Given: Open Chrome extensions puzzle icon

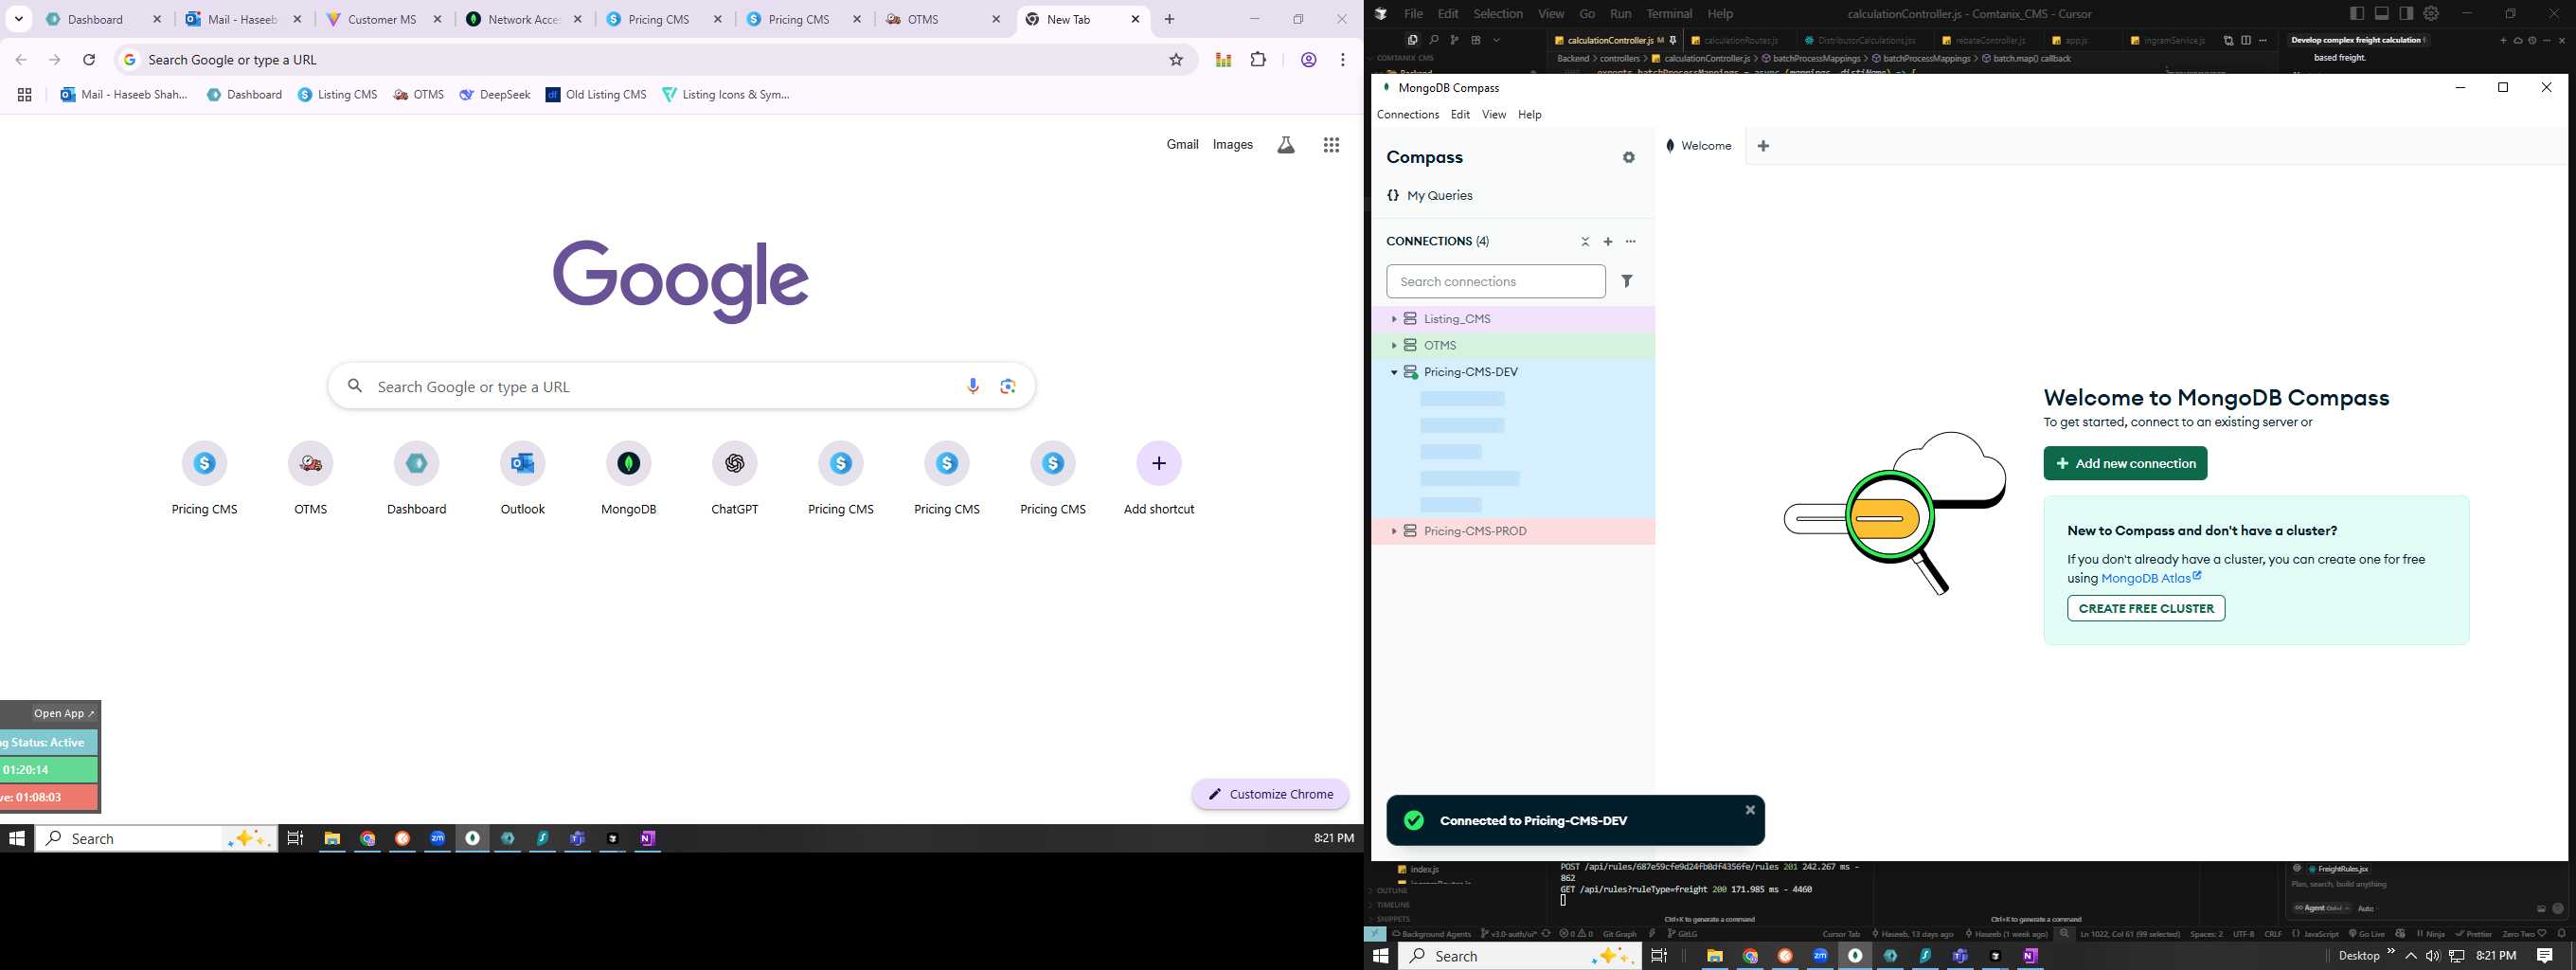Looking at the screenshot, I should tap(1259, 60).
